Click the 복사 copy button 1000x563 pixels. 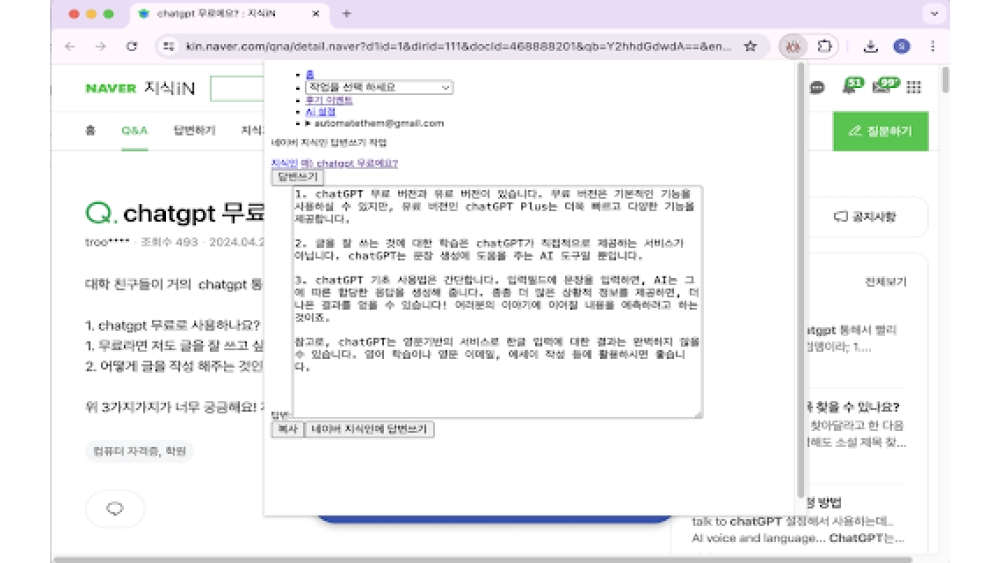point(287,429)
